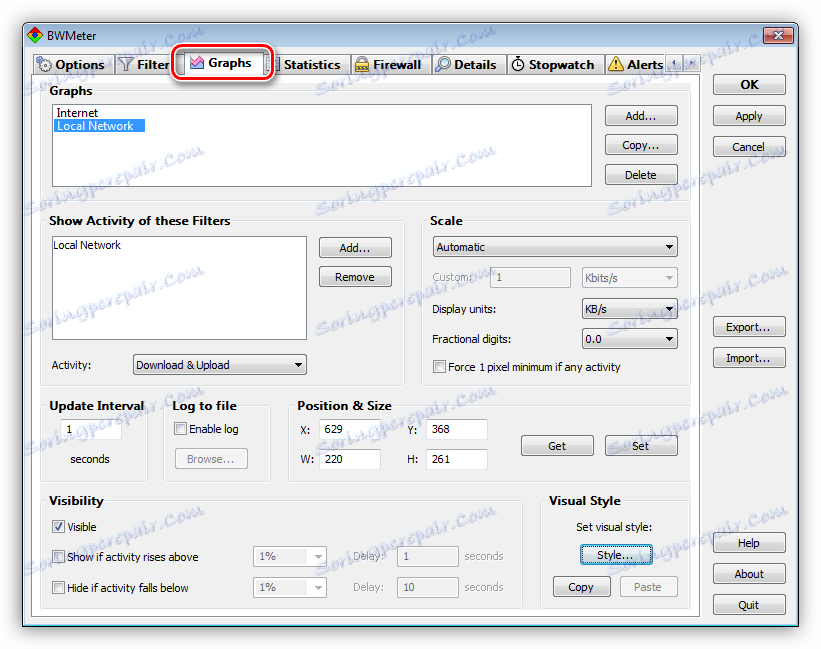Open Help
Screen dimensions: 821x649
click(749, 543)
